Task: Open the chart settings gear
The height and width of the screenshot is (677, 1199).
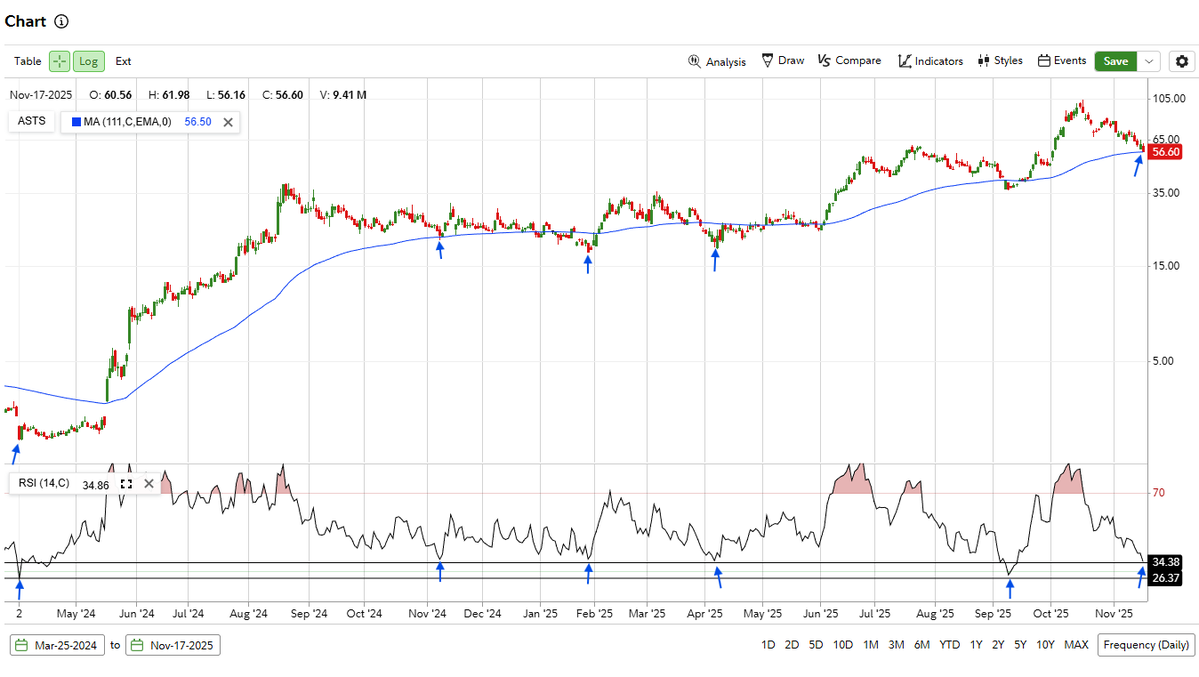Action: [1181, 61]
